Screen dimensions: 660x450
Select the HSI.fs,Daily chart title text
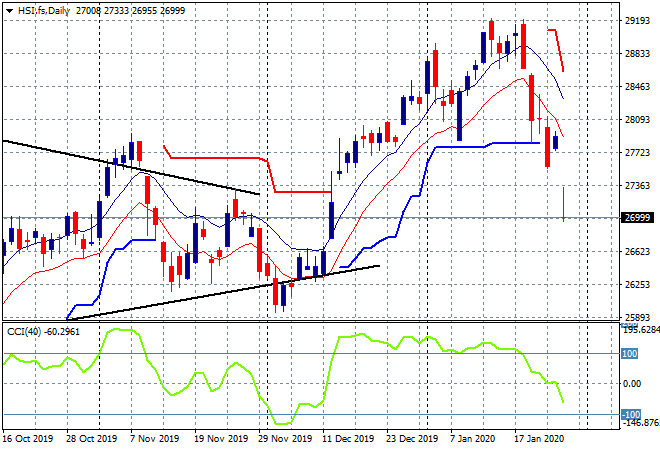click(44, 11)
